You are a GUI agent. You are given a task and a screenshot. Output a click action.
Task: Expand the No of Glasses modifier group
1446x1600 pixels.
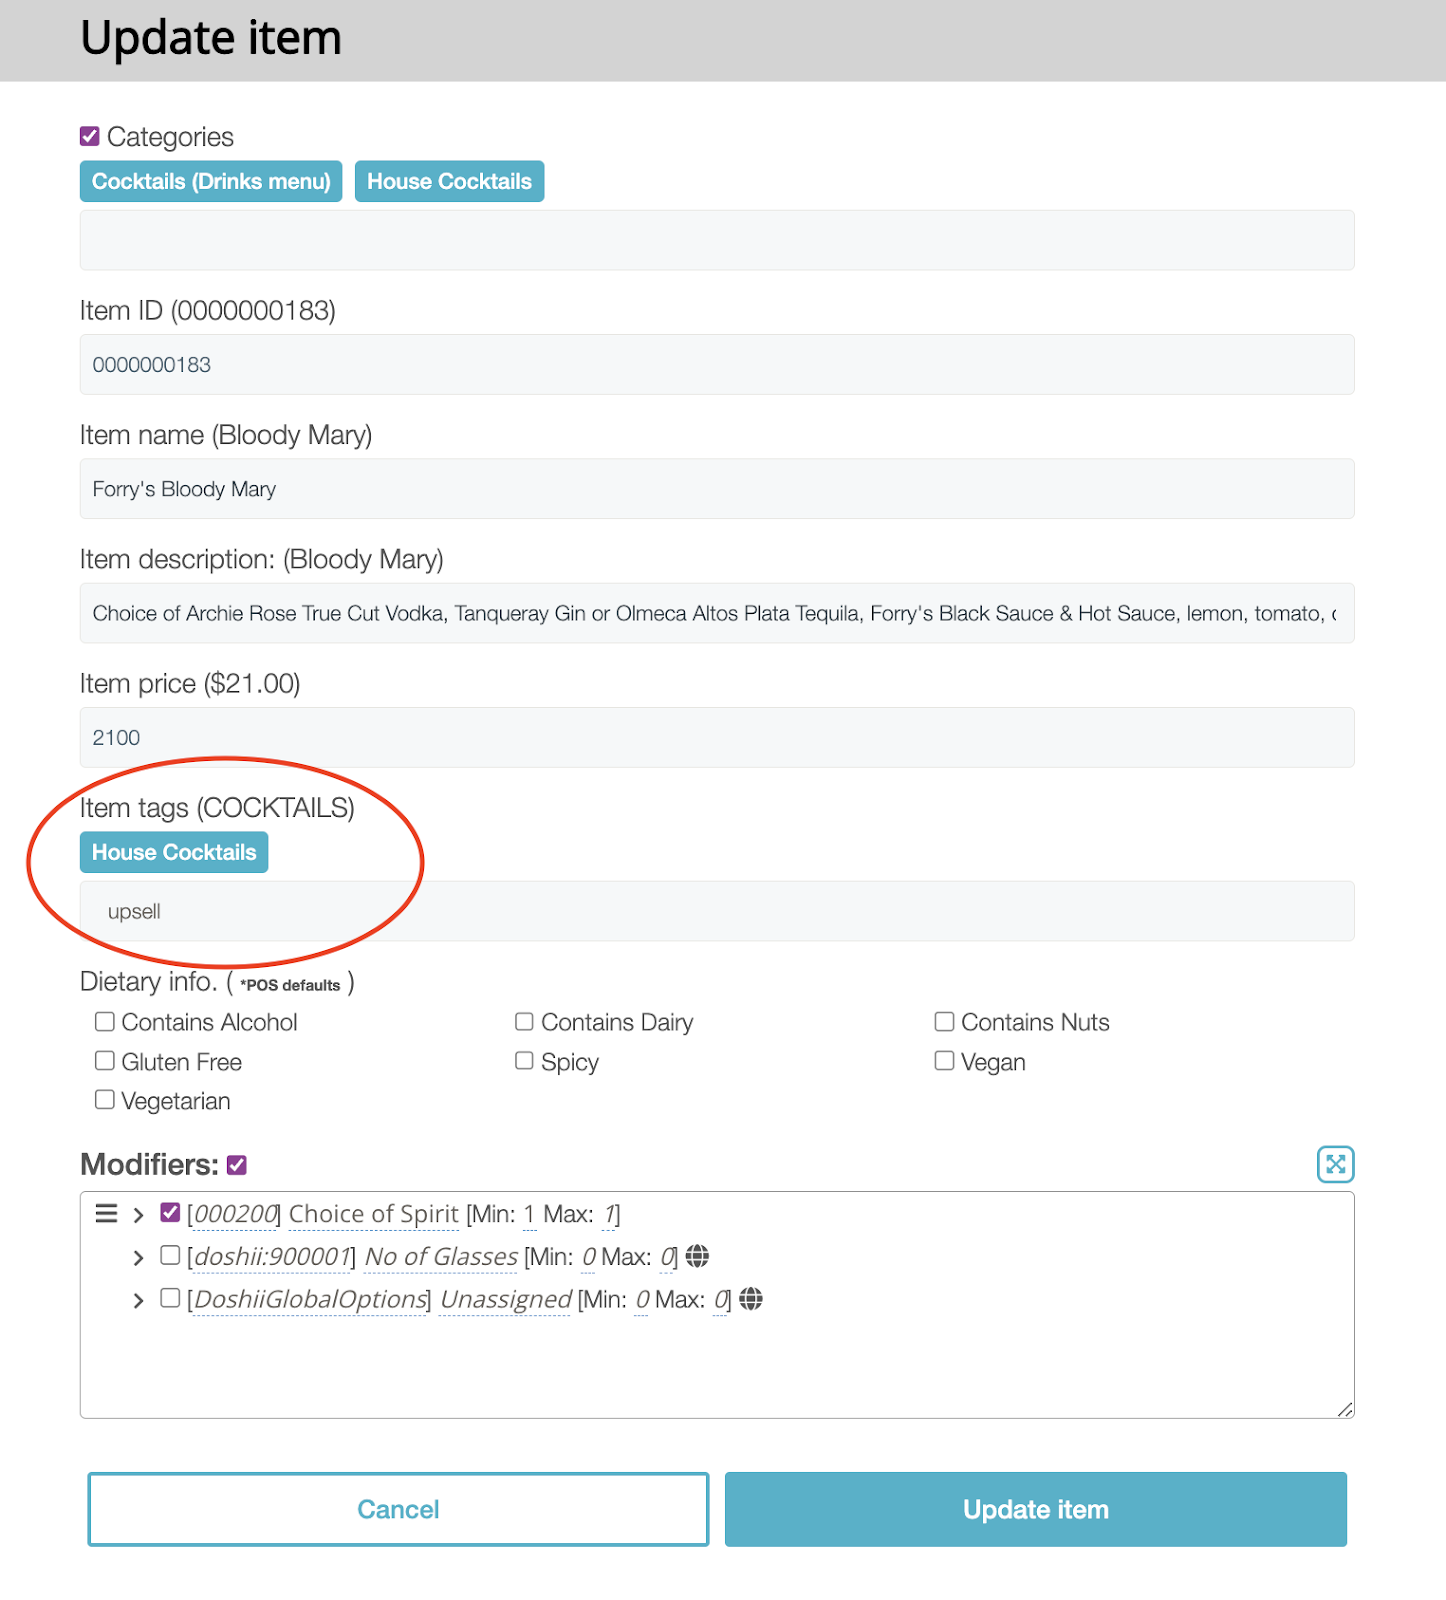(138, 1258)
